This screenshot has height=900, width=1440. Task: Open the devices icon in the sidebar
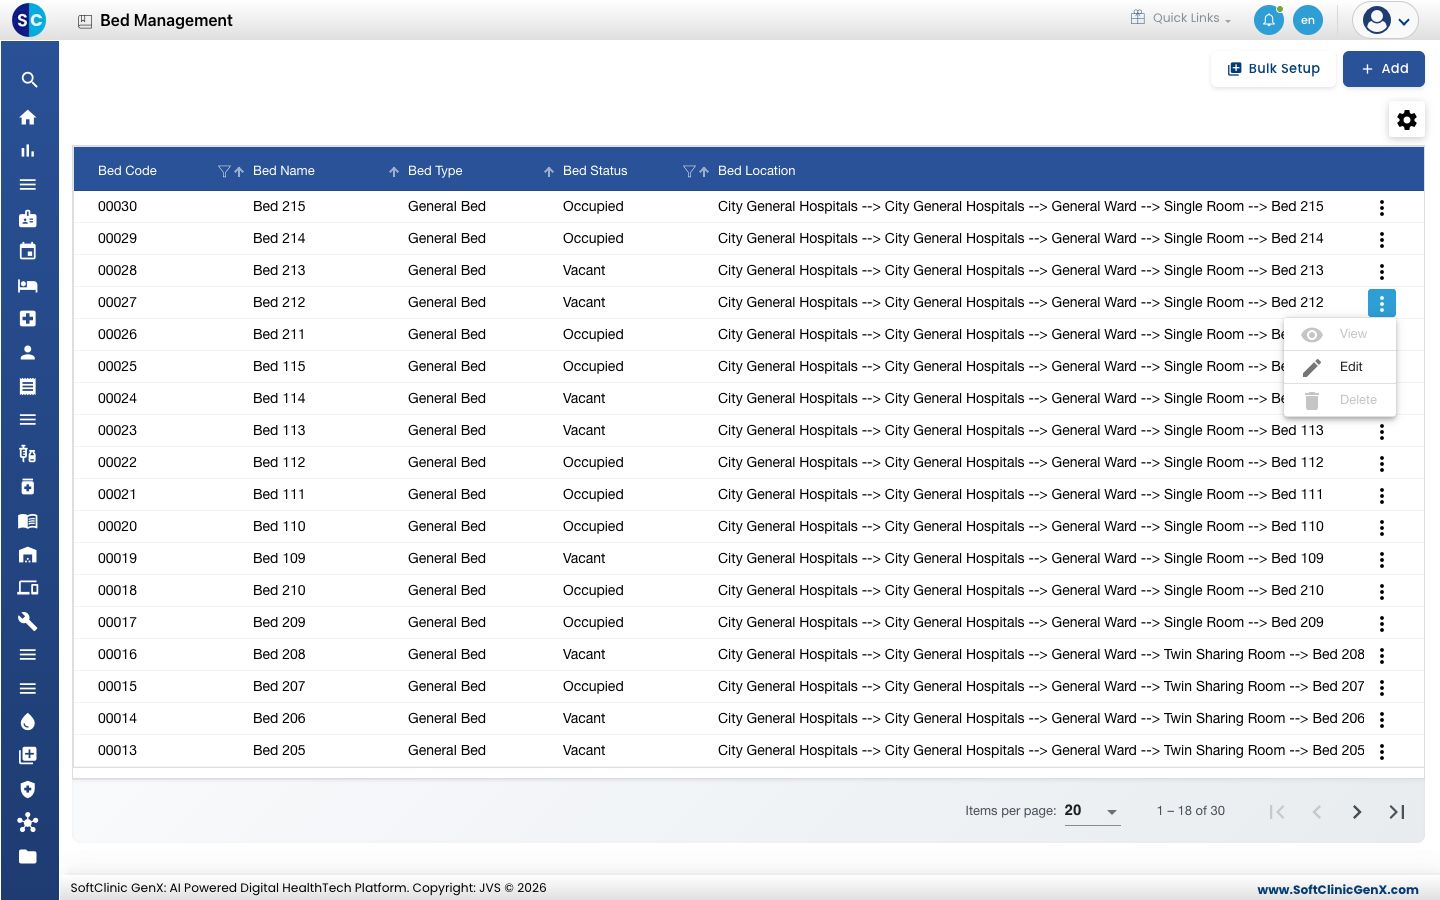coord(28,588)
